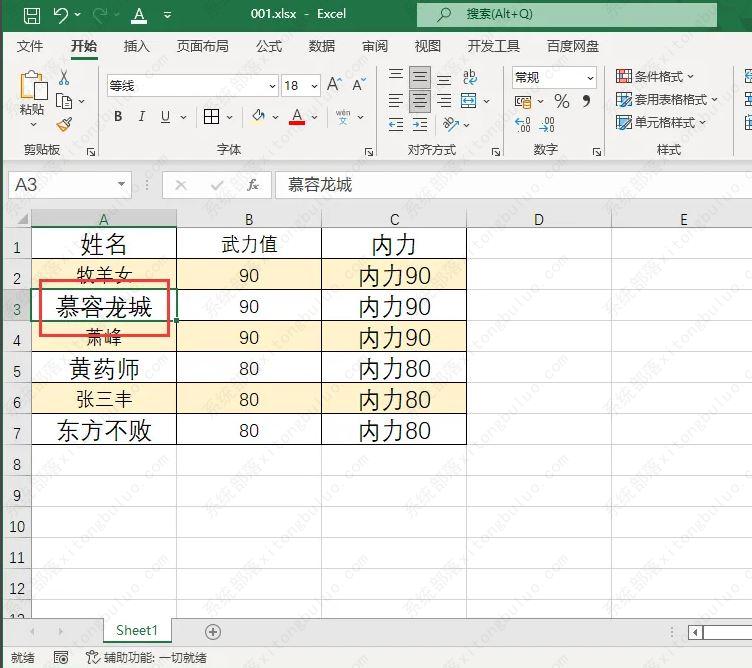The image size is (752, 668).
Task: Select the cell containing 东方不败
Action: pos(104,430)
